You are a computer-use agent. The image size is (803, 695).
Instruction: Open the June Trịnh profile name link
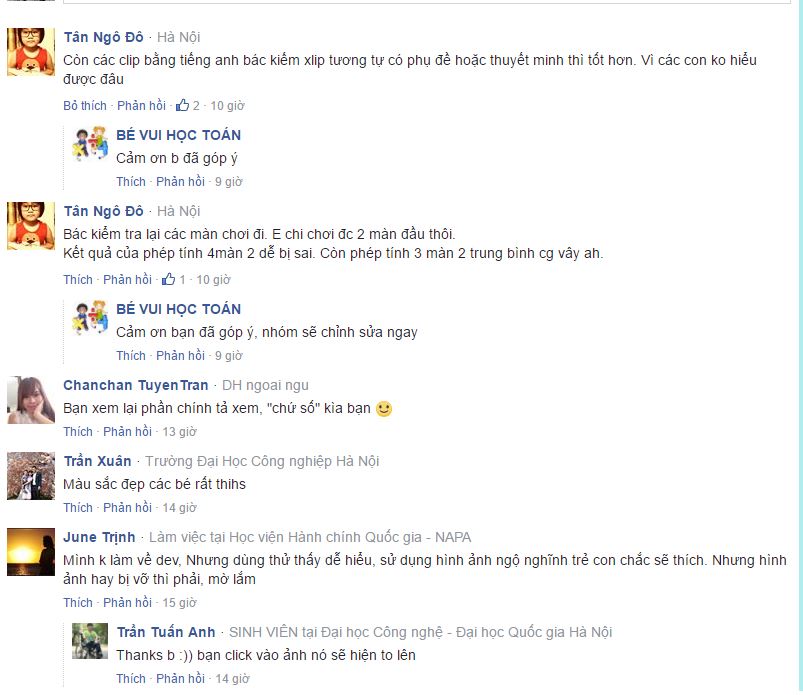click(99, 537)
